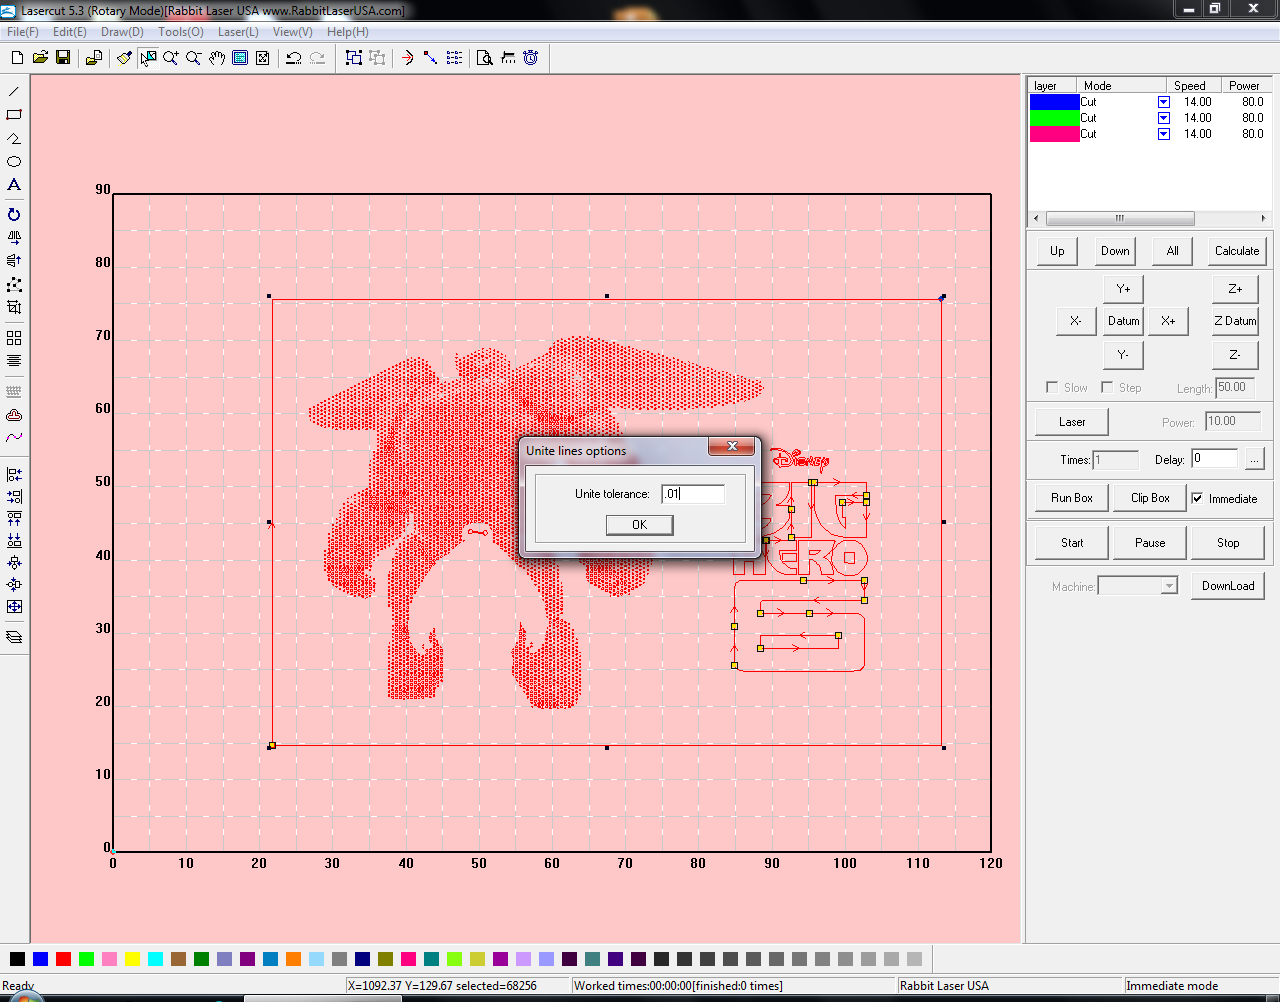Image resolution: width=1280 pixels, height=1002 pixels.
Task: Pick the black color in bottom palette
Action: (17, 959)
